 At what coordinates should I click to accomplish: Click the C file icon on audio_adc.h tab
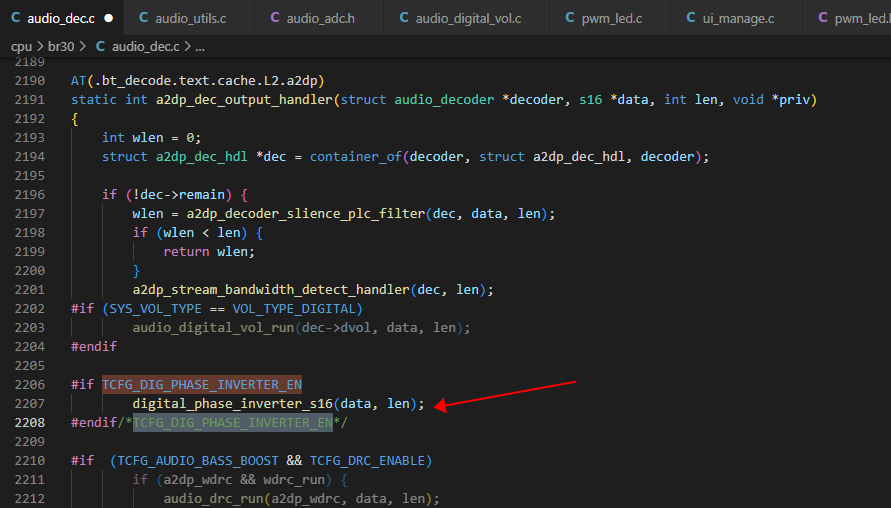click(275, 18)
